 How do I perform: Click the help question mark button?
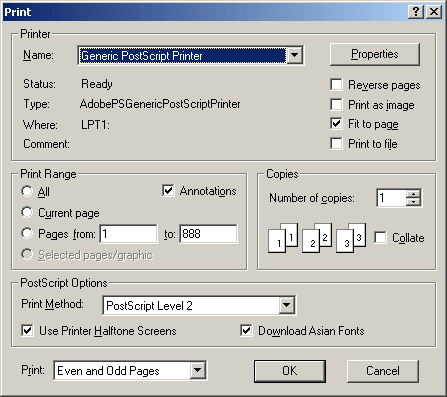tap(416, 12)
